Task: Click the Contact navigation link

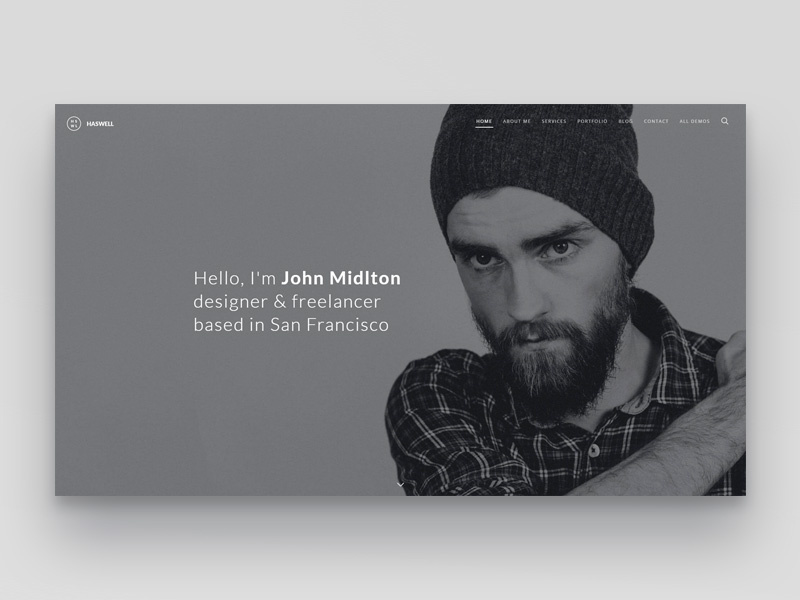Action: click(656, 121)
